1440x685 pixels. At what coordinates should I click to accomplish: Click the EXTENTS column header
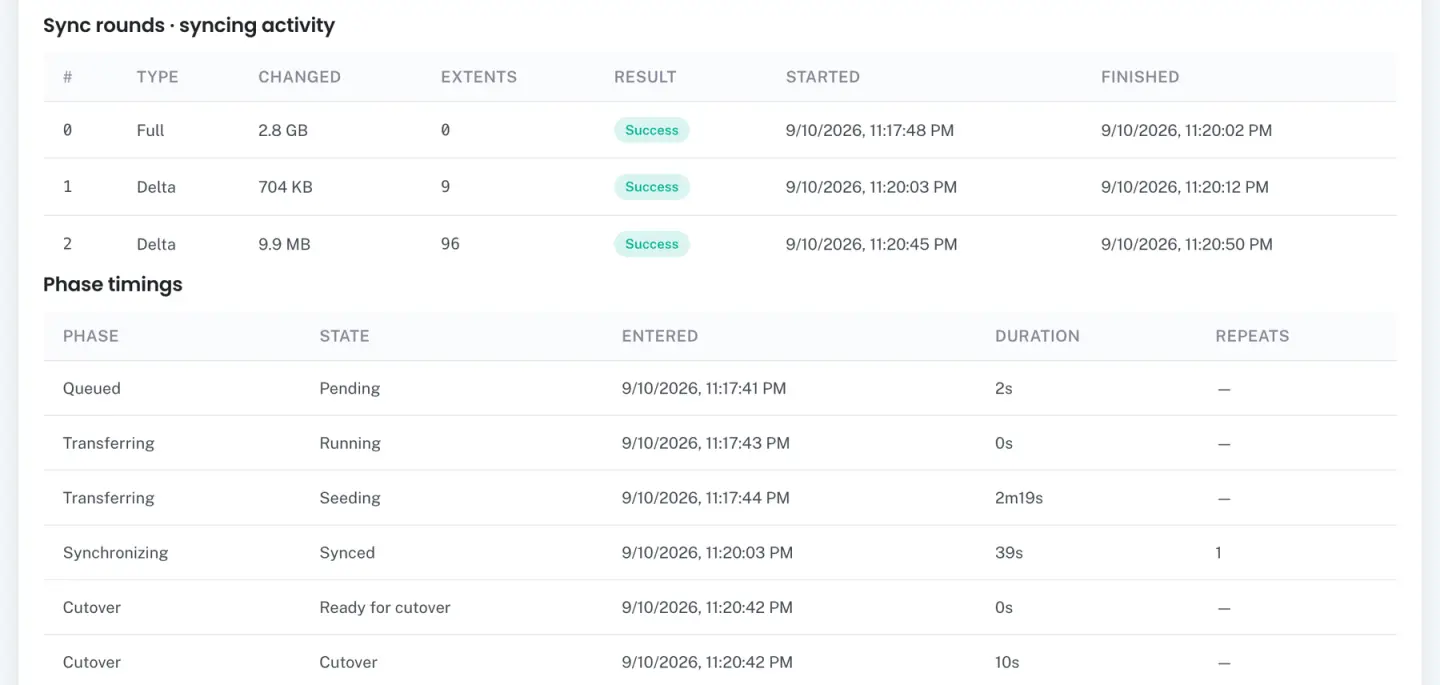479,77
